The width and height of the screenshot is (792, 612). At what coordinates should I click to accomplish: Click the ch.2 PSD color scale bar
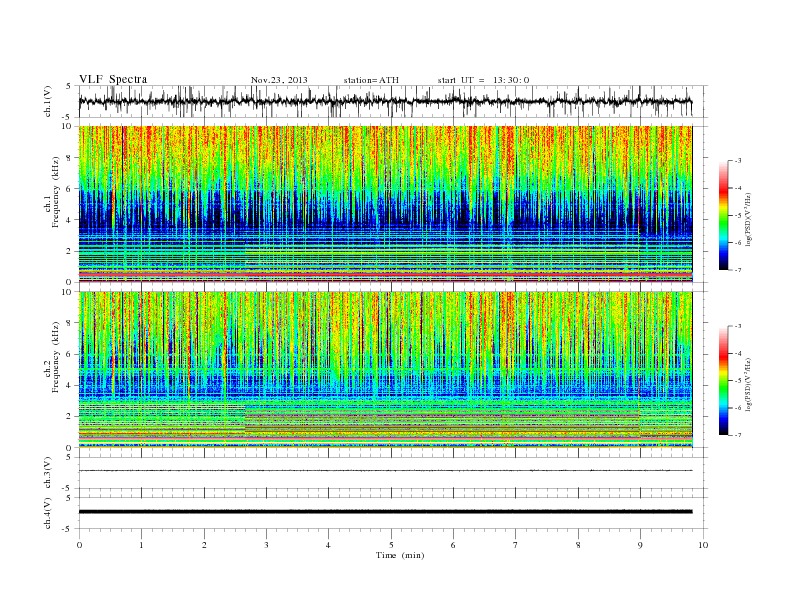point(723,381)
